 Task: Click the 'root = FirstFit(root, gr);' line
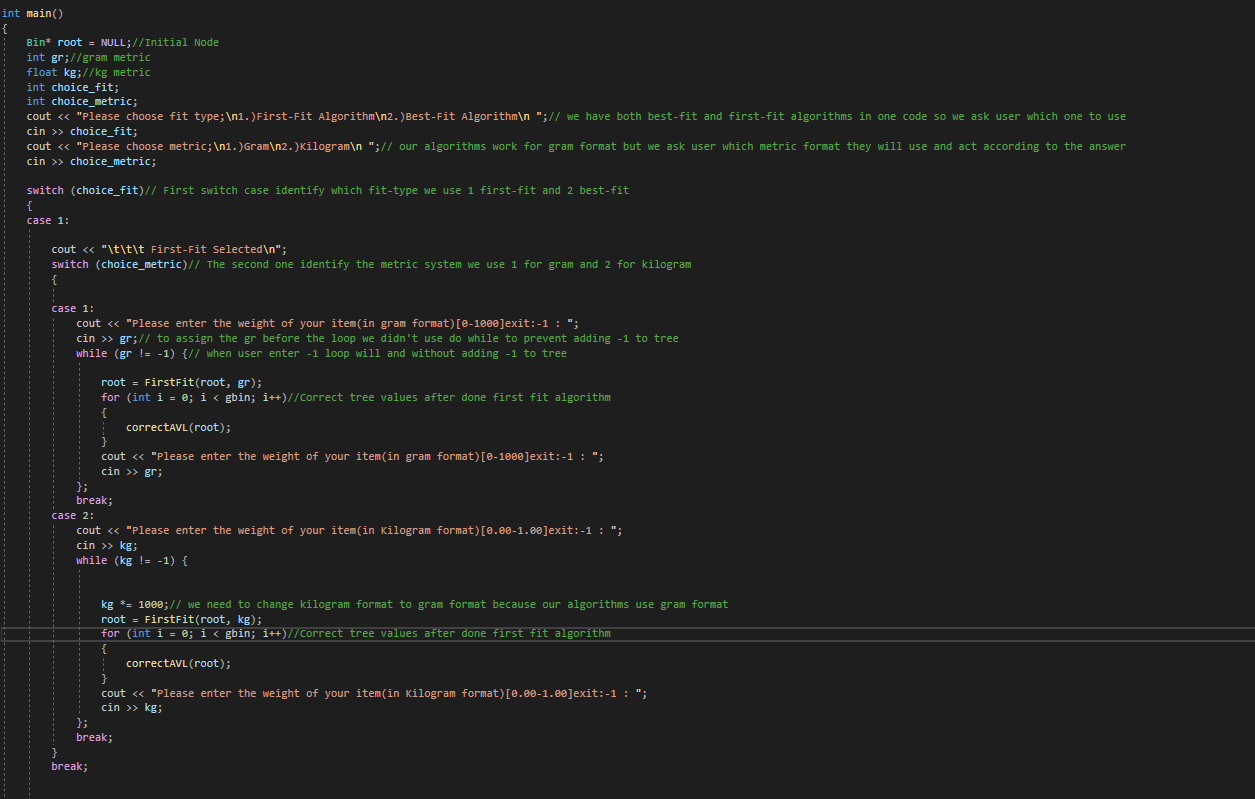point(181,382)
